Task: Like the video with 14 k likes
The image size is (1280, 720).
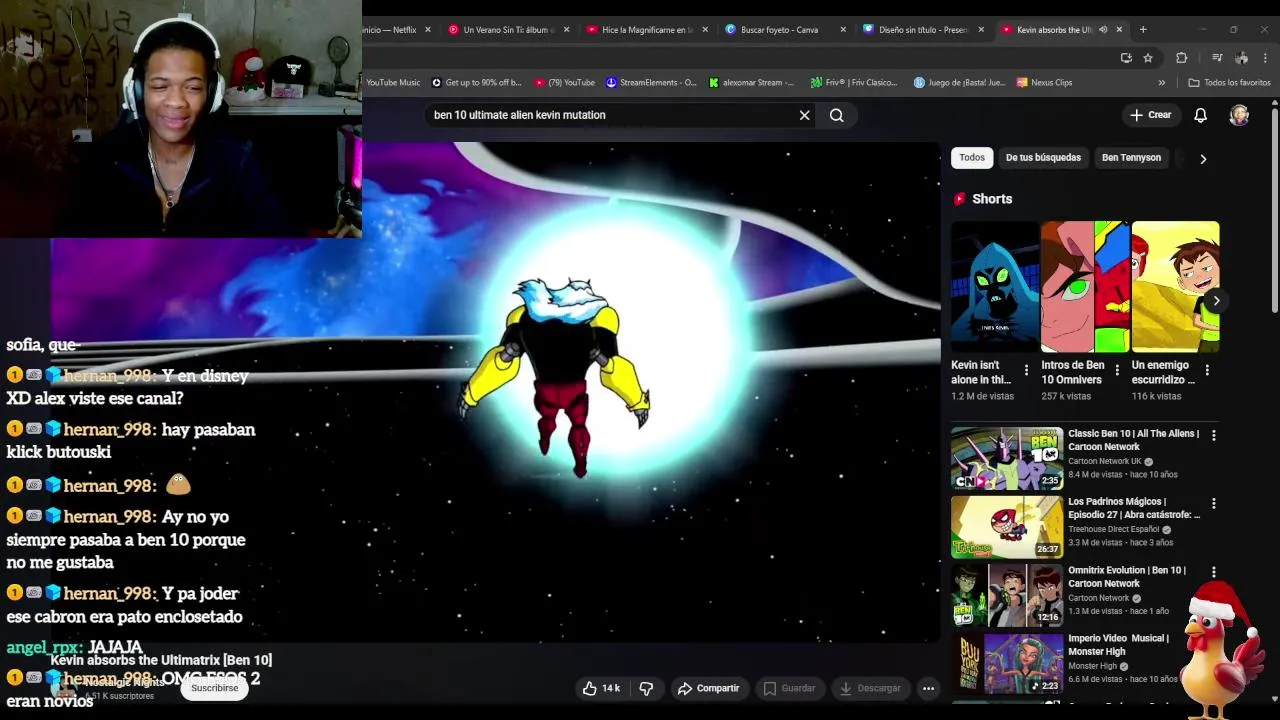Action: [601, 688]
